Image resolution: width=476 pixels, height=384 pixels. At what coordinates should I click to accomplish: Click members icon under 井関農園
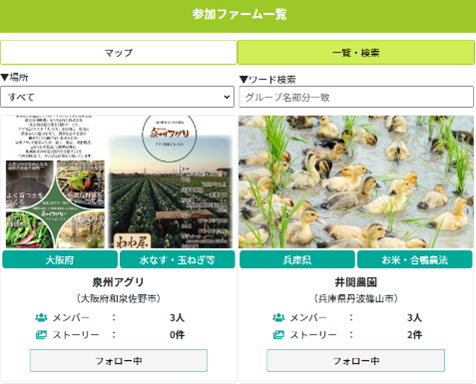tap(279, 318)
